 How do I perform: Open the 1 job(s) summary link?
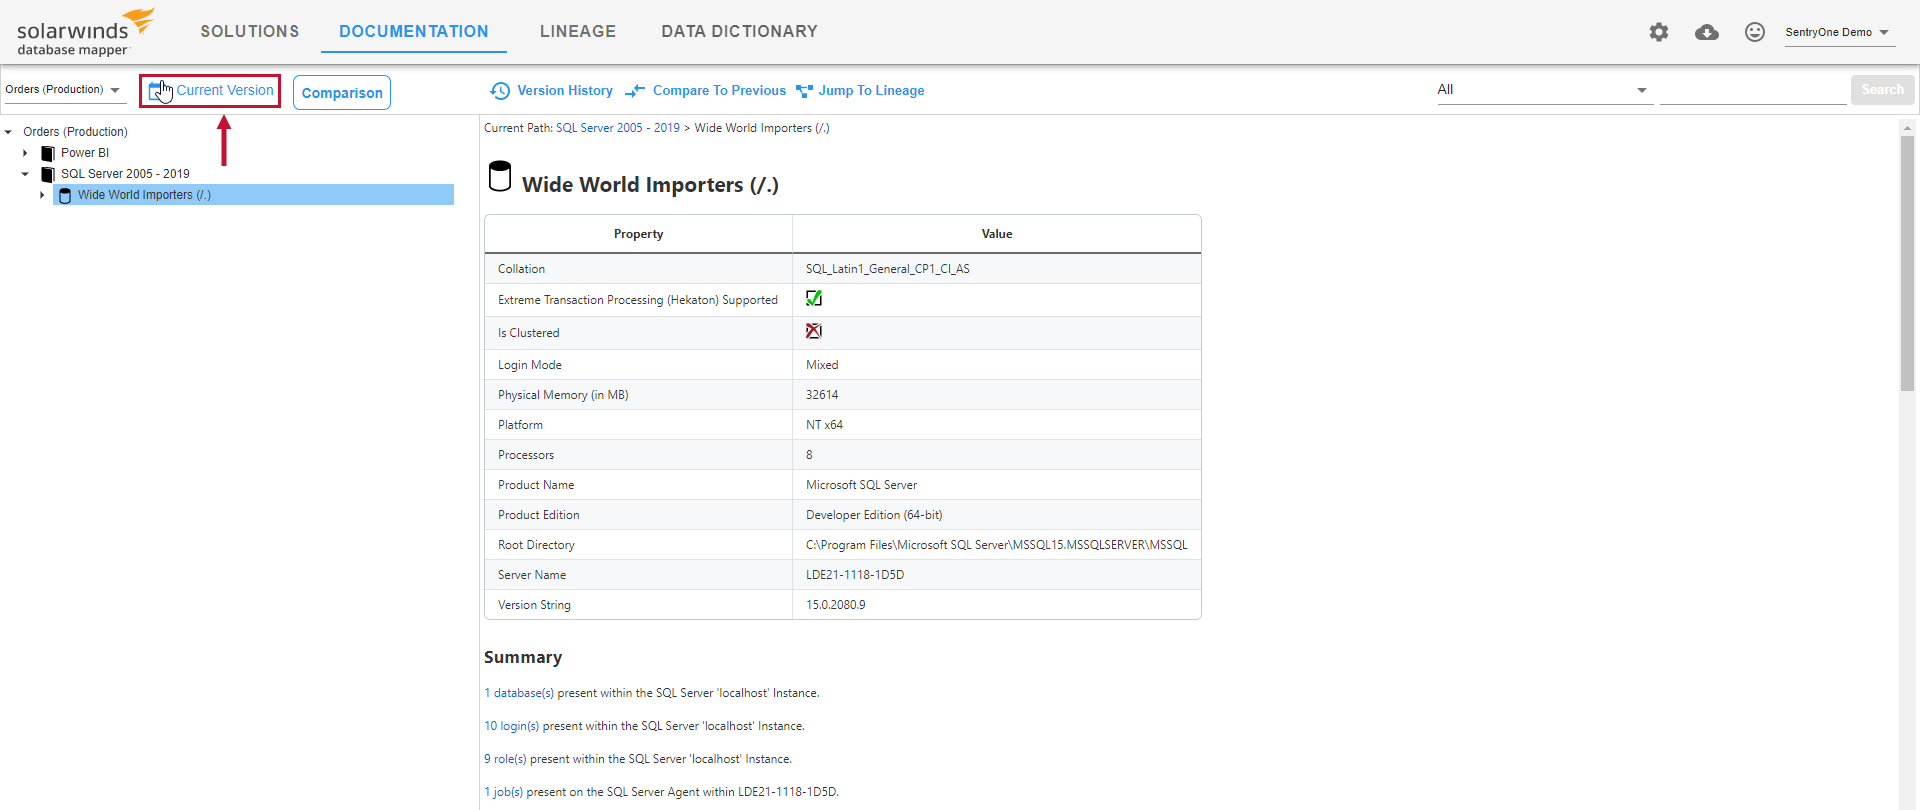[x=504, y=792]
